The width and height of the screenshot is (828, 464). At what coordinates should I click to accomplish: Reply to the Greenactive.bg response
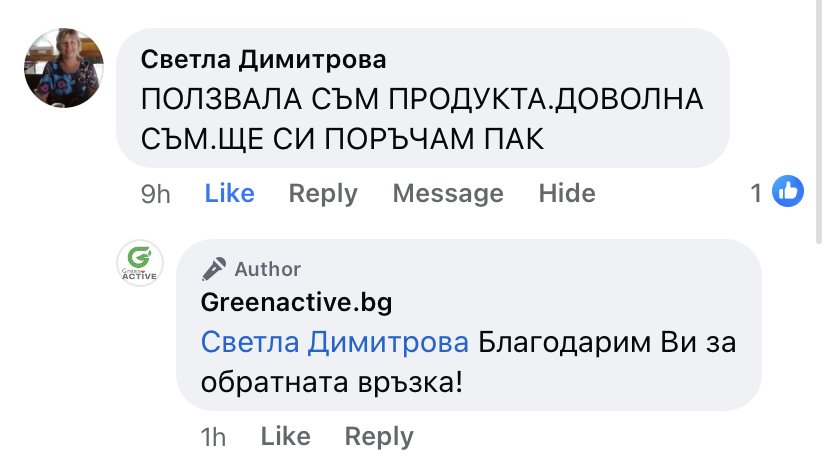pos(379,438)
